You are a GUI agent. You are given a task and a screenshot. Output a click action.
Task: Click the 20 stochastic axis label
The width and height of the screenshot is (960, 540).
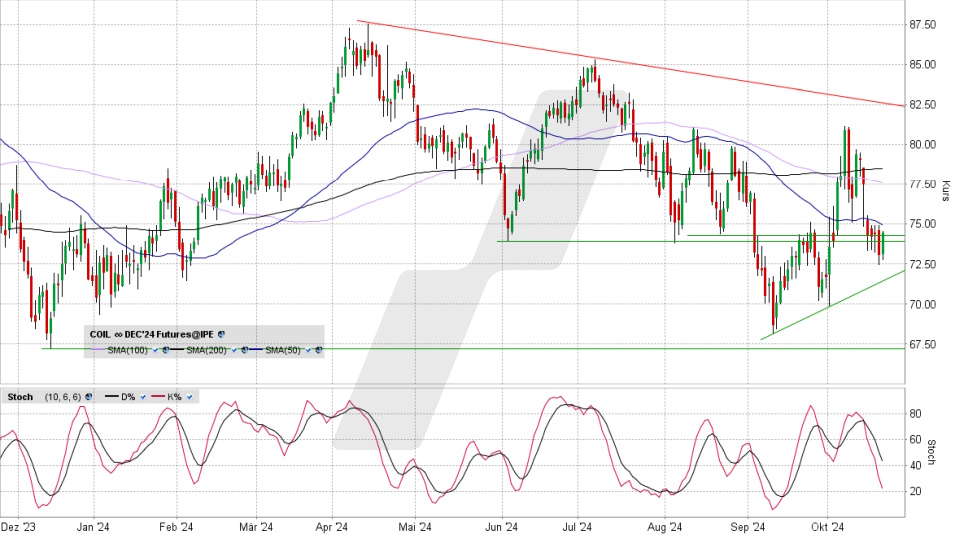point(915,491)
